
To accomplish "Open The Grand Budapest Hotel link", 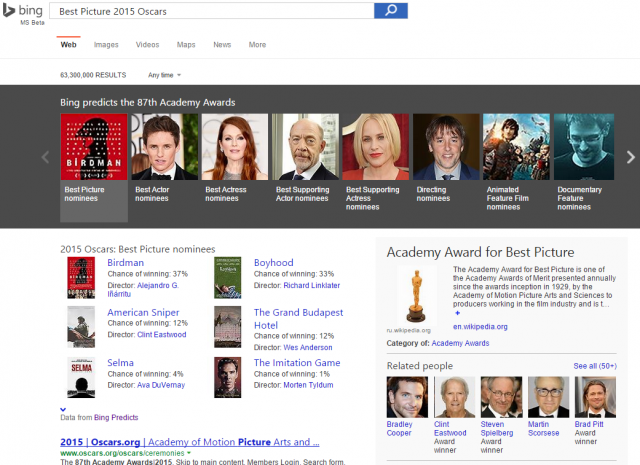I will tap(298, 319).
